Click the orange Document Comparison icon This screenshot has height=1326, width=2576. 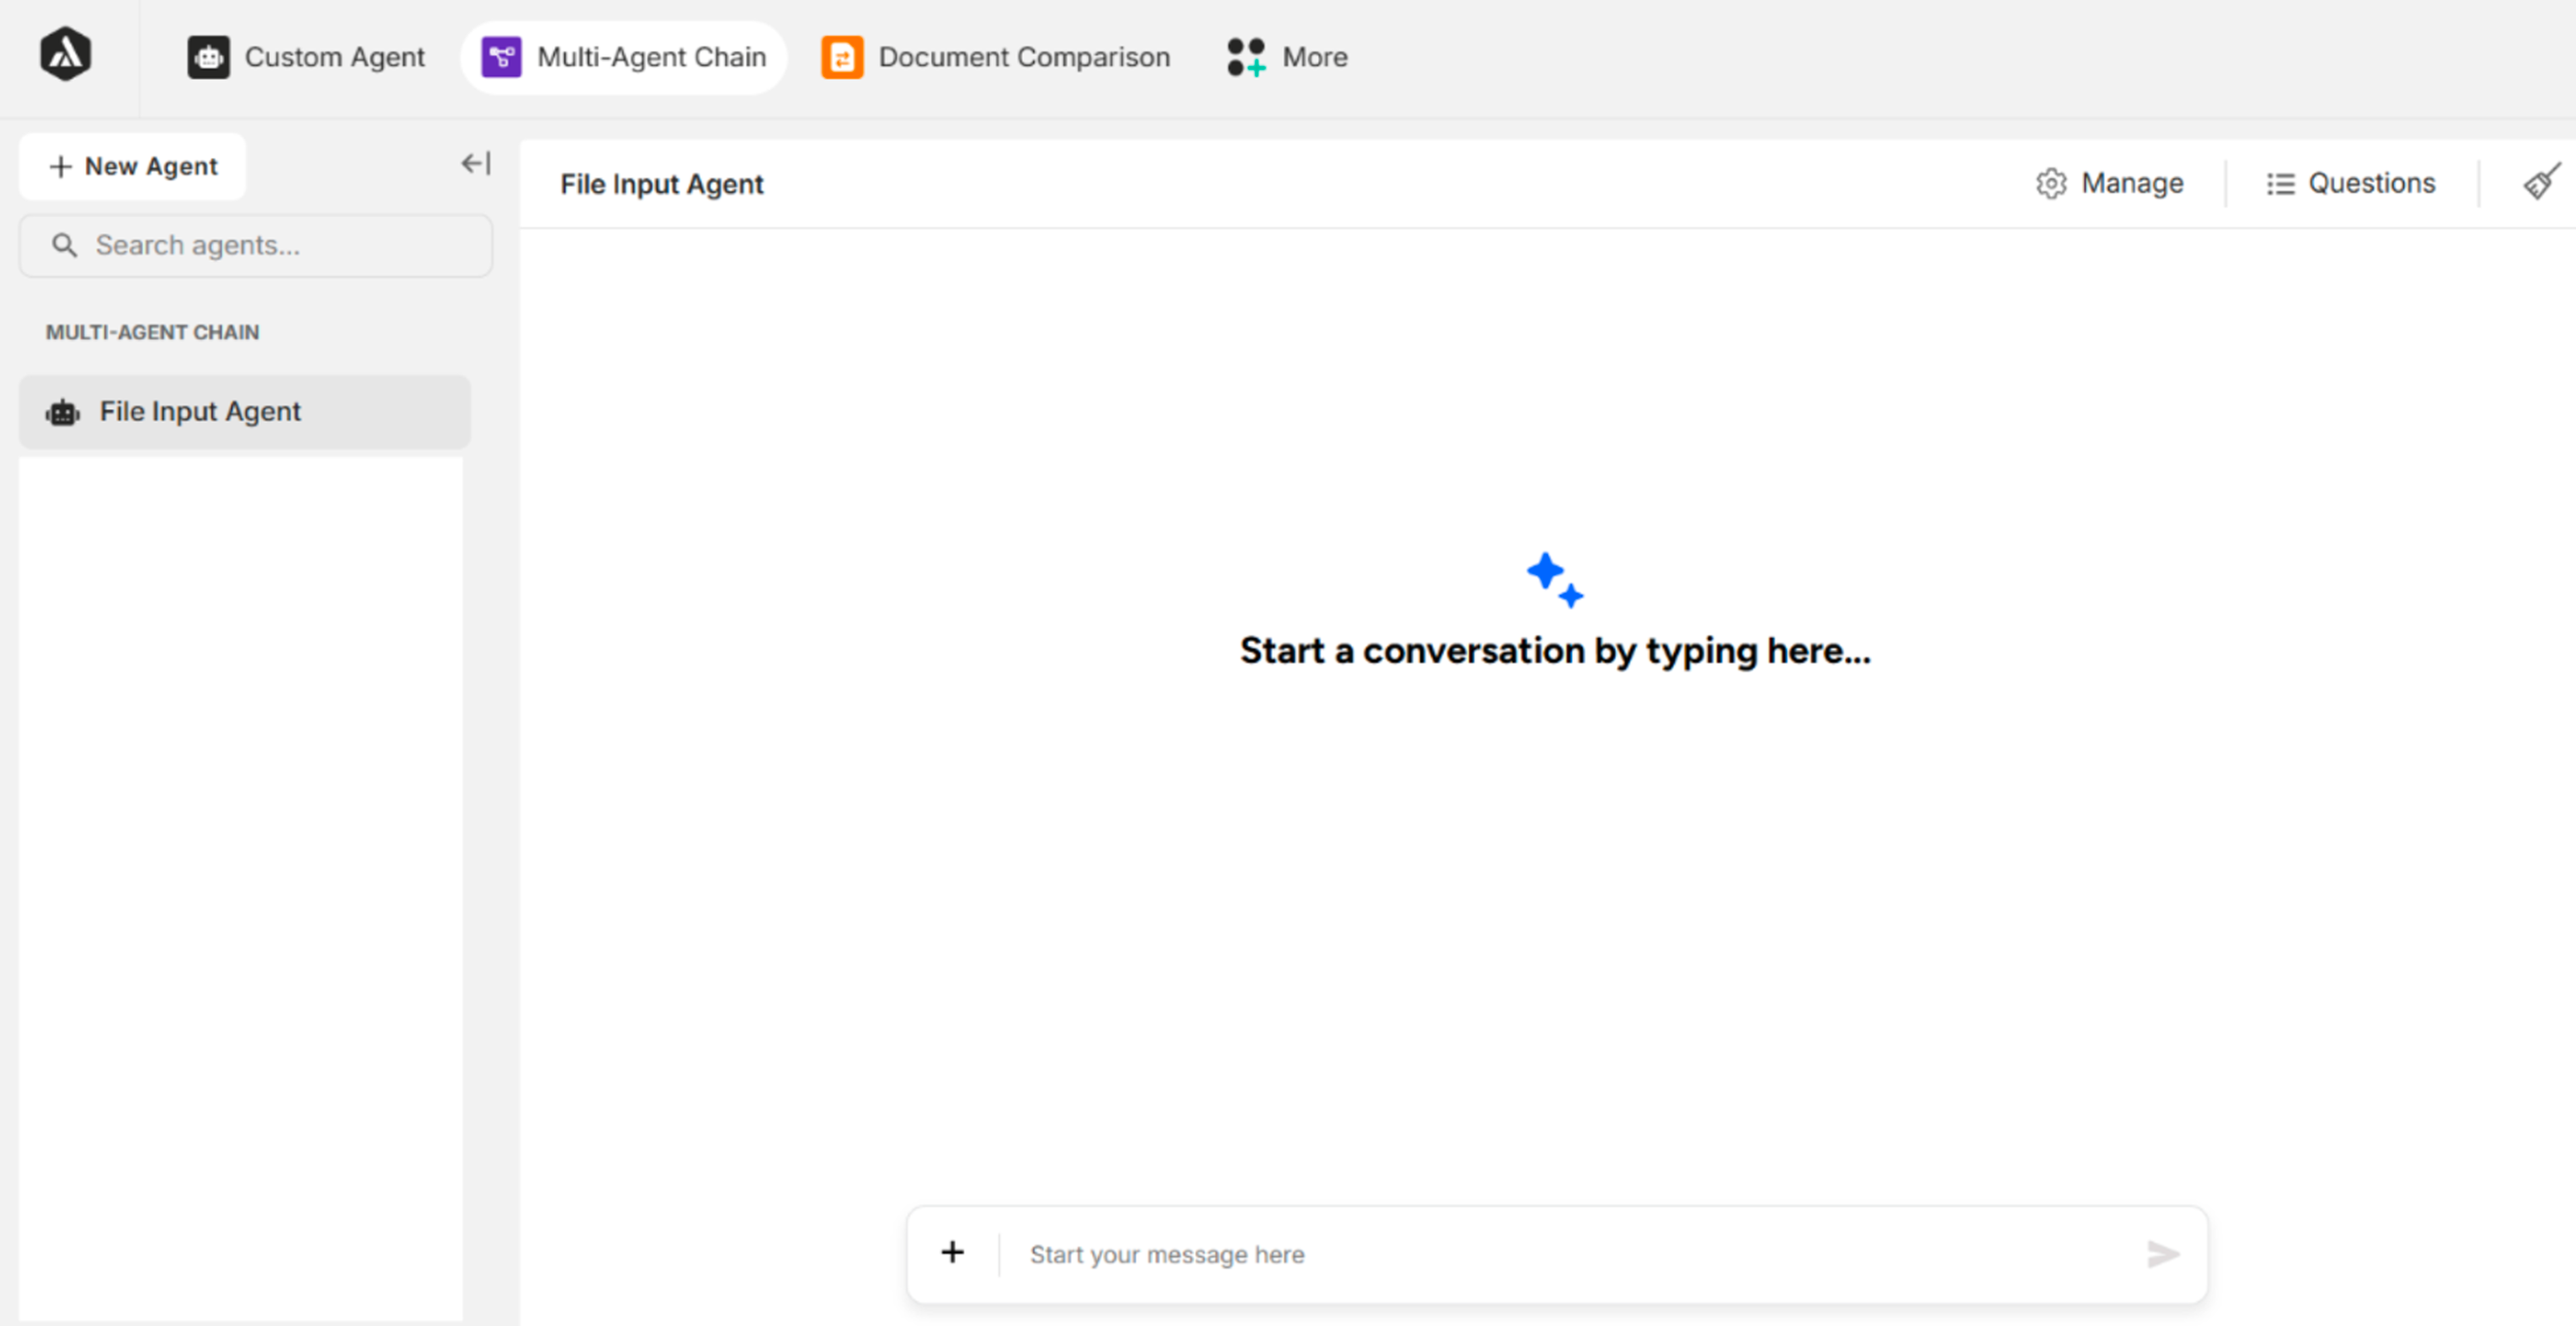[x=842, y=57]
